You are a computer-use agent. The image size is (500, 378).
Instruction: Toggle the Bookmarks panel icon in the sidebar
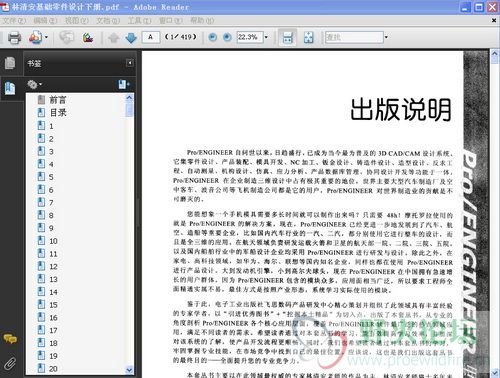pos(10,88)
